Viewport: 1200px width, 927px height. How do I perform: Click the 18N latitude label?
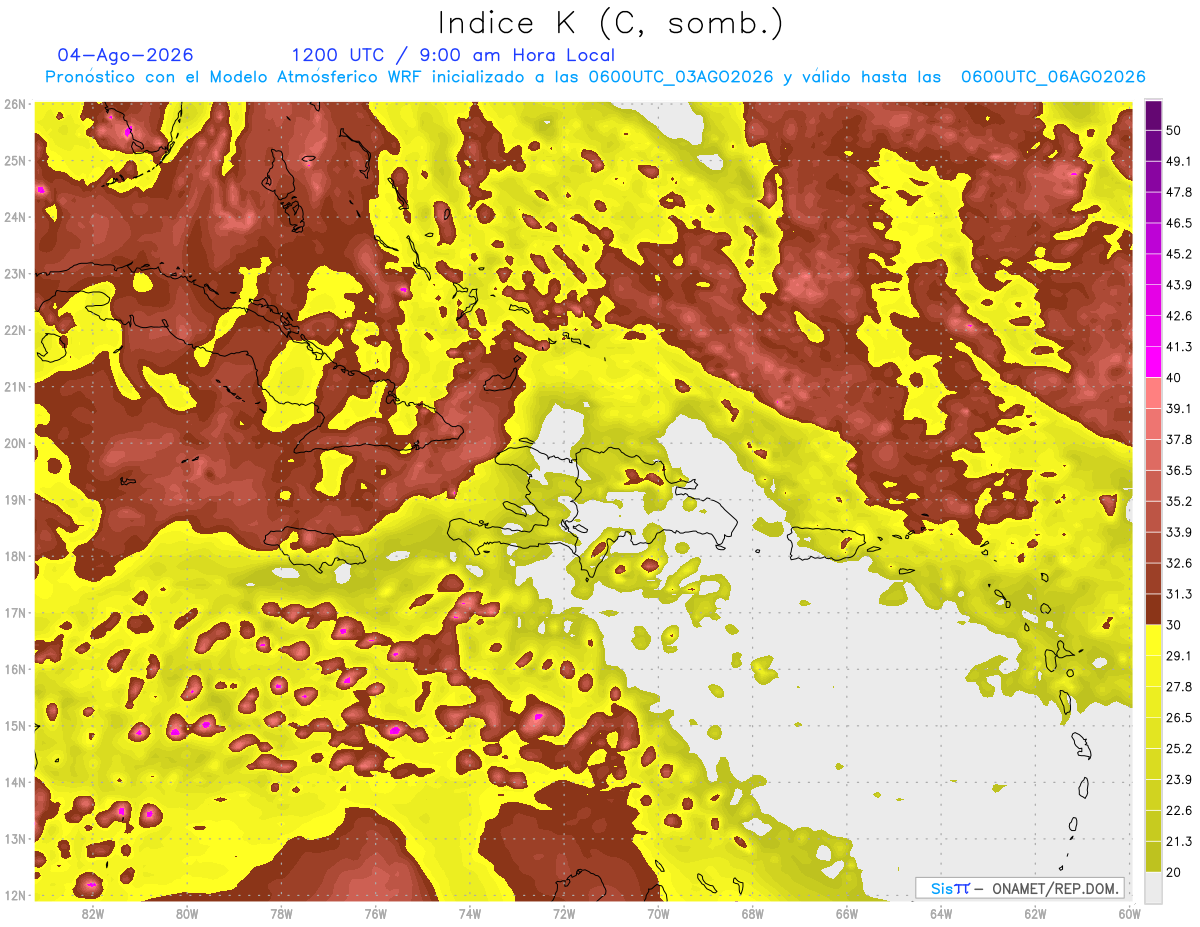click(x=15, y=556)
